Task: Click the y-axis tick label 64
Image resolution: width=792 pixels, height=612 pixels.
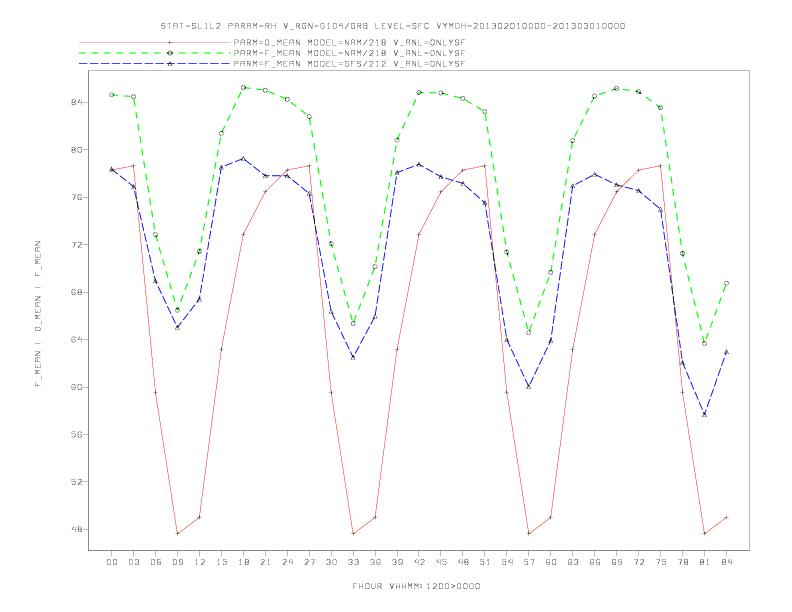Action: (x=77, y=340)
